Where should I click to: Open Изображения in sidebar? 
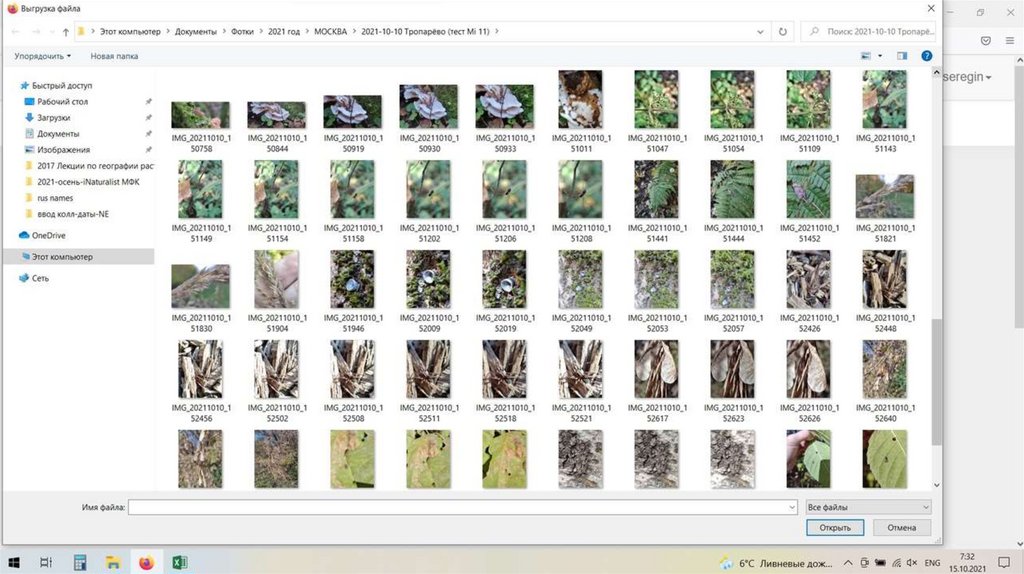[x=63, y=150]
